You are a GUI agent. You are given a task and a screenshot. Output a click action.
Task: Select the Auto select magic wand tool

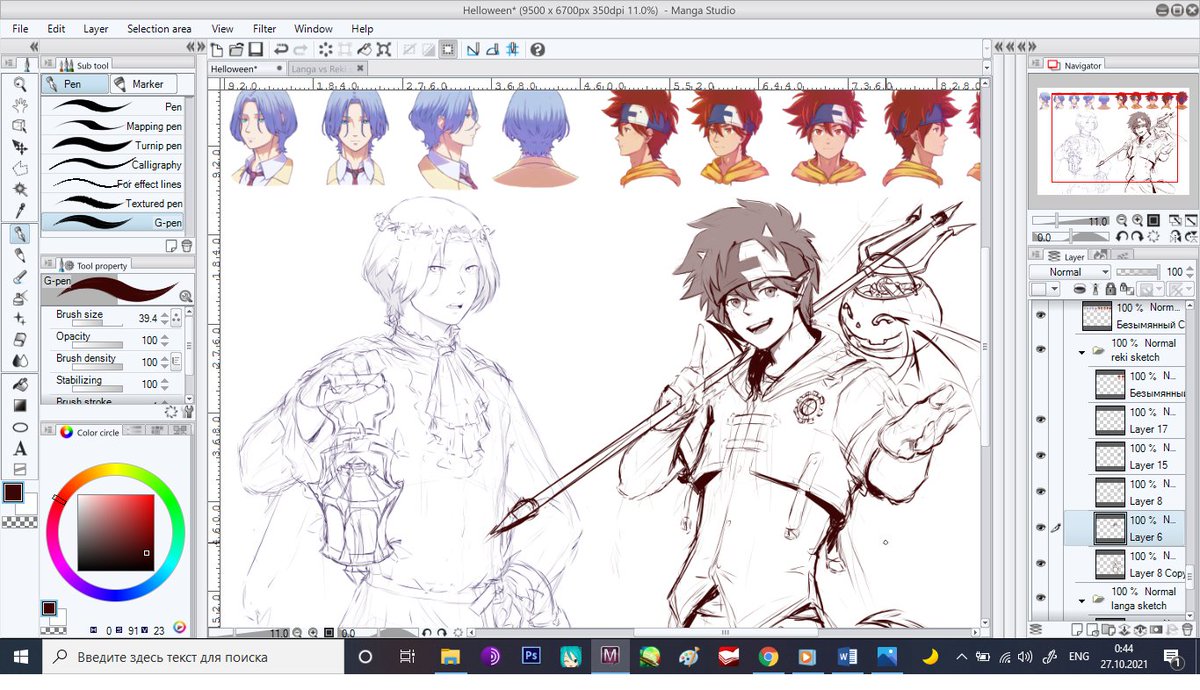[19, 188]
